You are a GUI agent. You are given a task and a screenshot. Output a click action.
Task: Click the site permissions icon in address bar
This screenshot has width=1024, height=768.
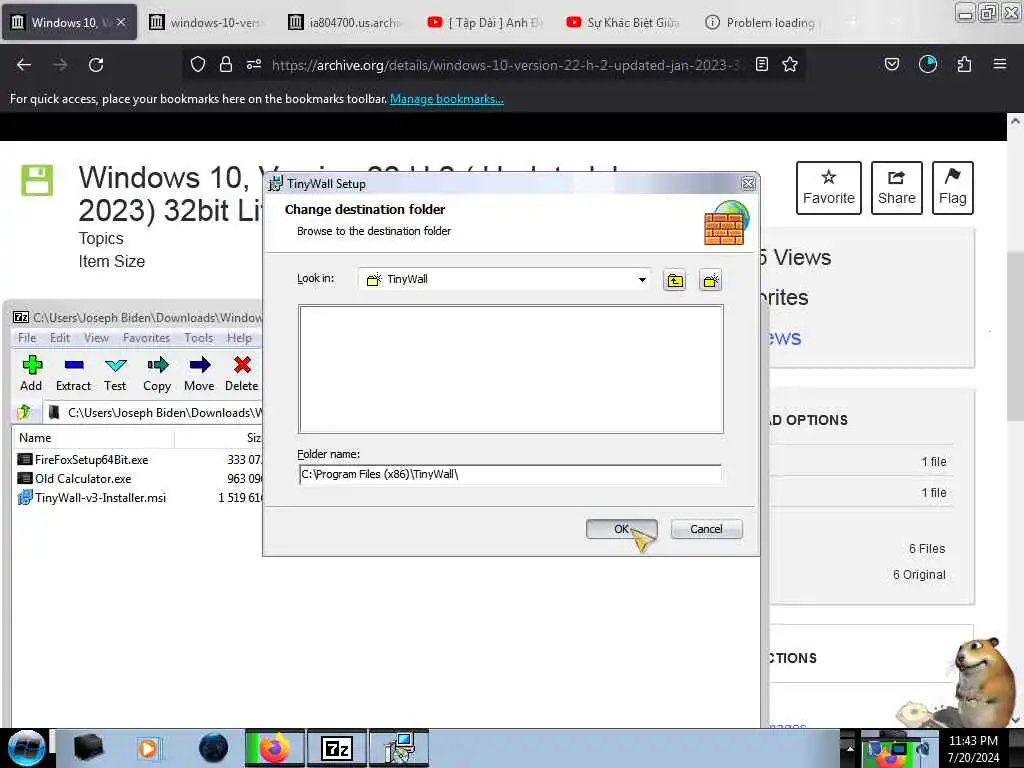point(254,65)
